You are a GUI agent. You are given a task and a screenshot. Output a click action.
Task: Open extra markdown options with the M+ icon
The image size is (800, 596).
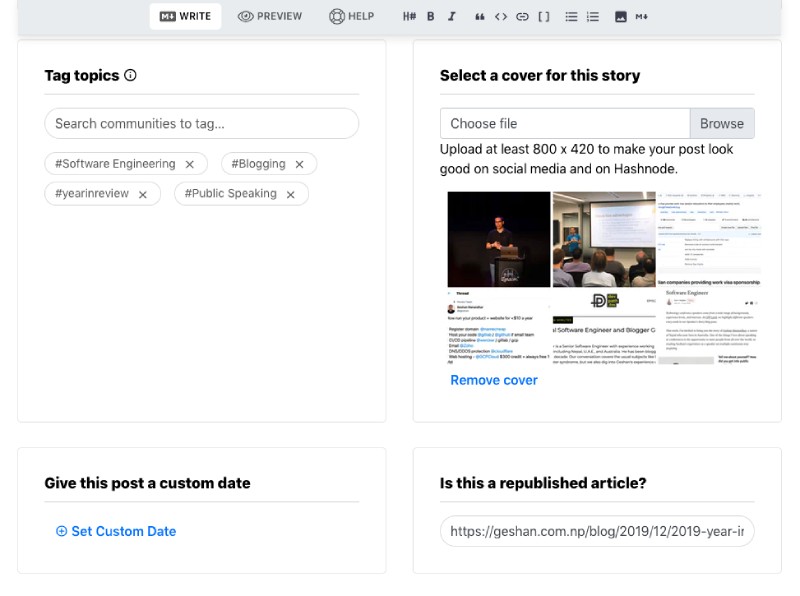pos(641,16)
